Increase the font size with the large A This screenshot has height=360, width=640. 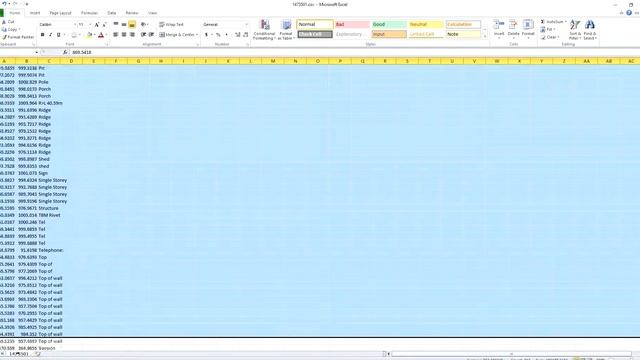(97, 25)
